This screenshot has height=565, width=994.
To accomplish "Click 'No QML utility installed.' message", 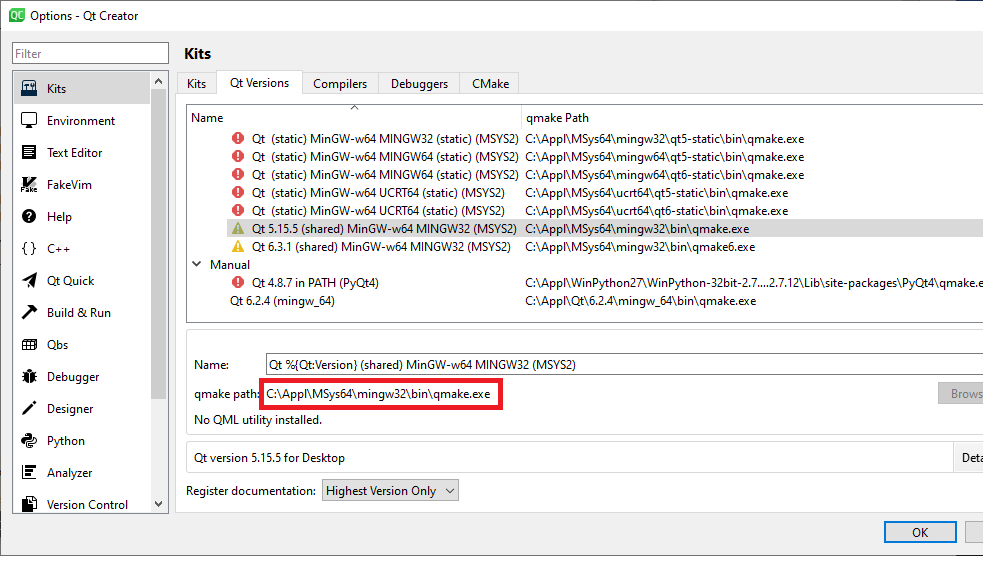I will click(258, 420).
